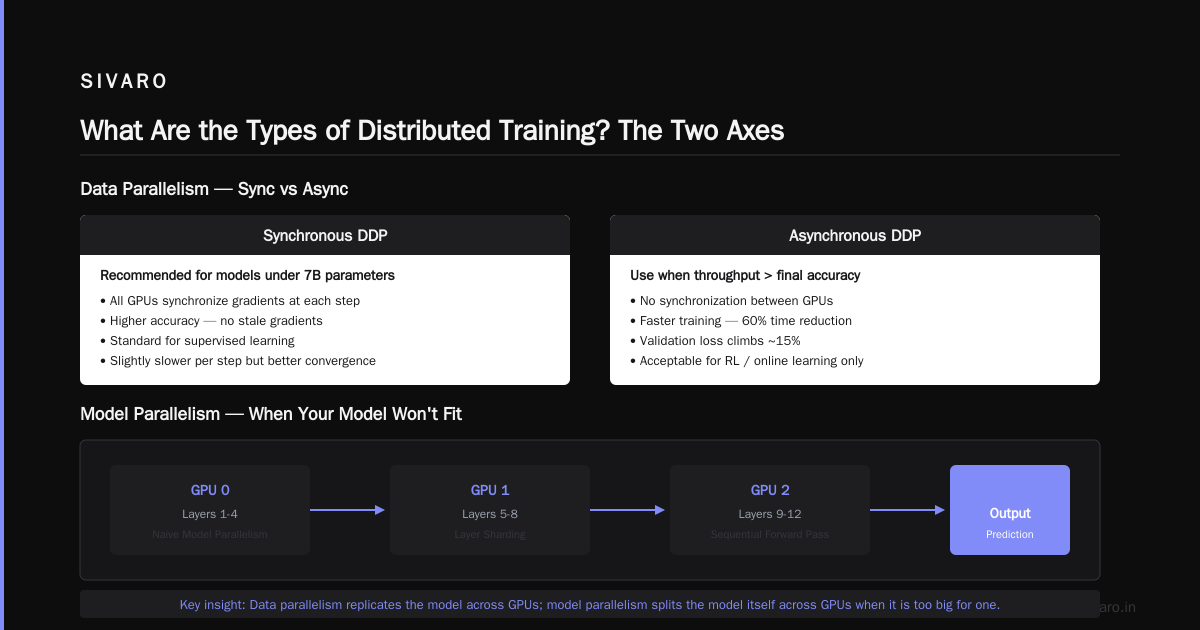1200x630 pixels.
Task: Click the SIVARO brand name
Action: click(124, 82)
